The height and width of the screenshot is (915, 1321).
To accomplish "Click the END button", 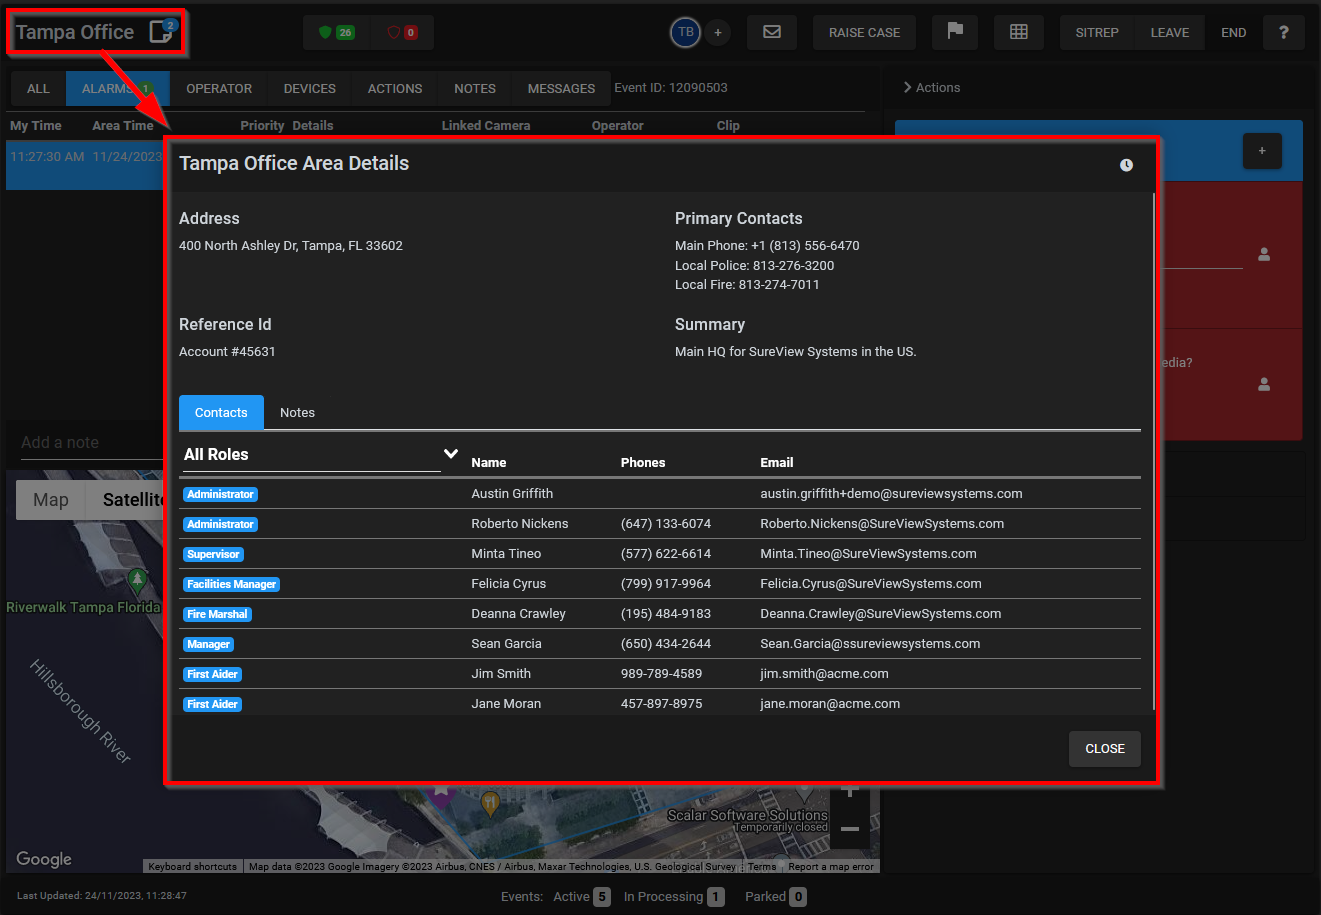I will click(1233, 32).
